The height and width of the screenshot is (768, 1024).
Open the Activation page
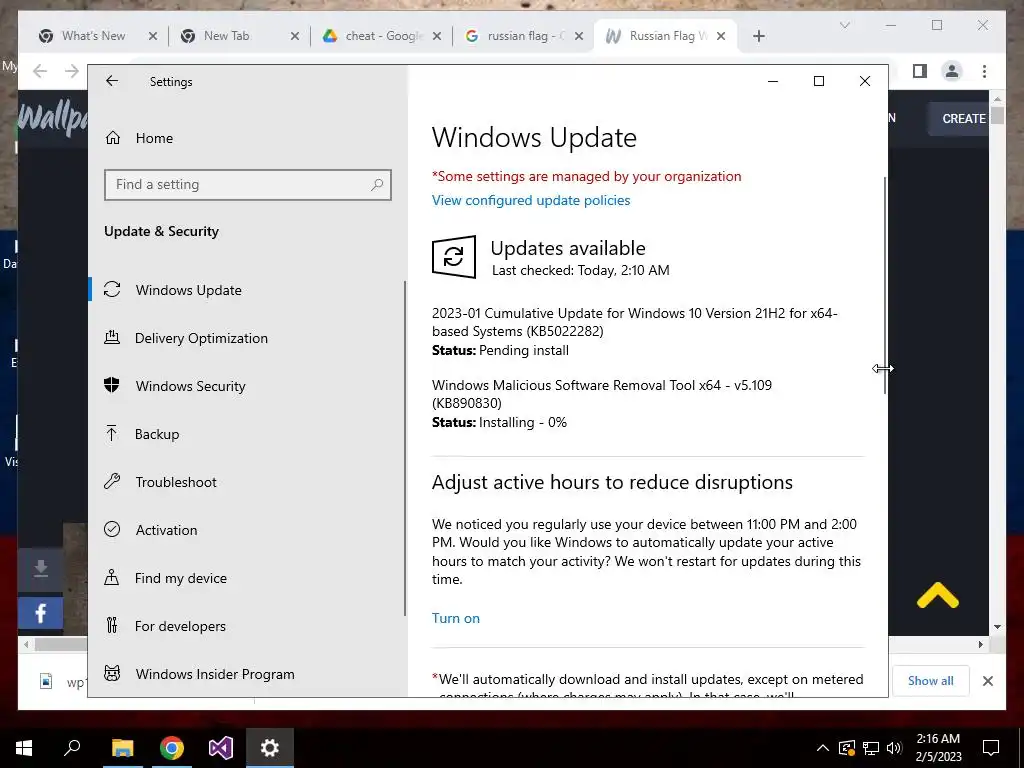[x=247, y=530]
